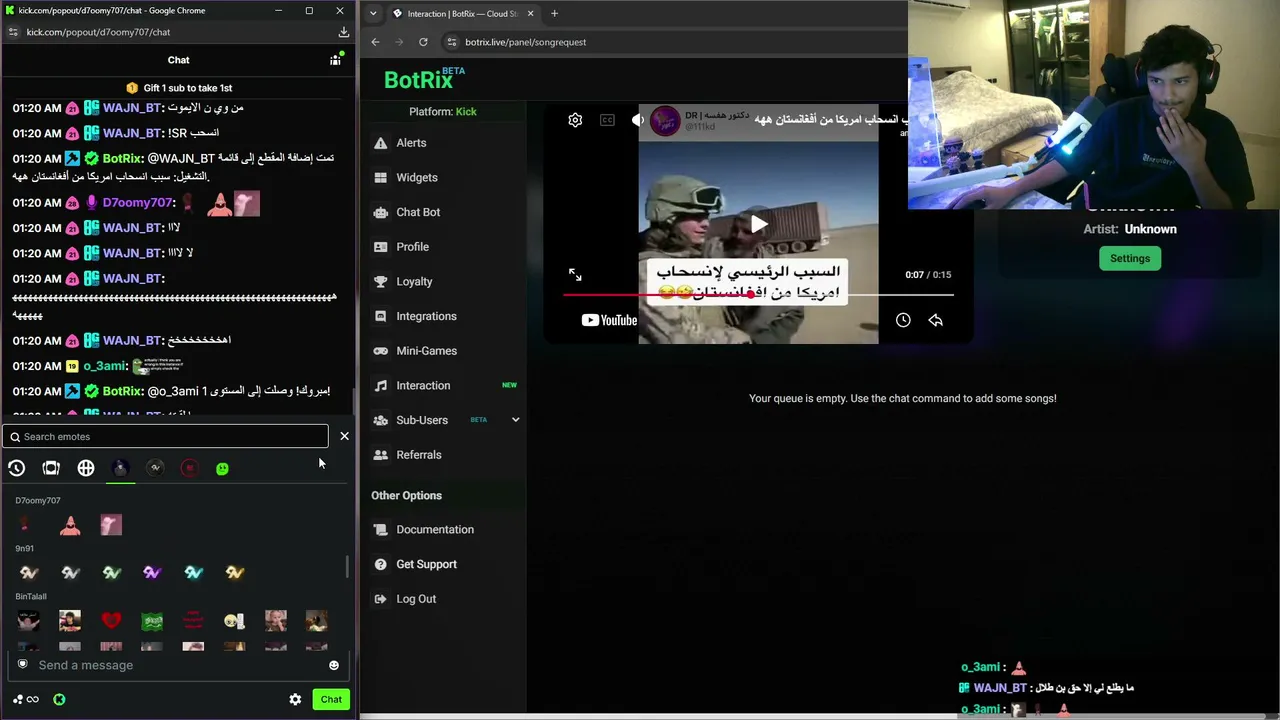The height and width of the screenshot is (720, 1280).
Task: Click o_3ami username in chat
Action: (x=105, y=367)
